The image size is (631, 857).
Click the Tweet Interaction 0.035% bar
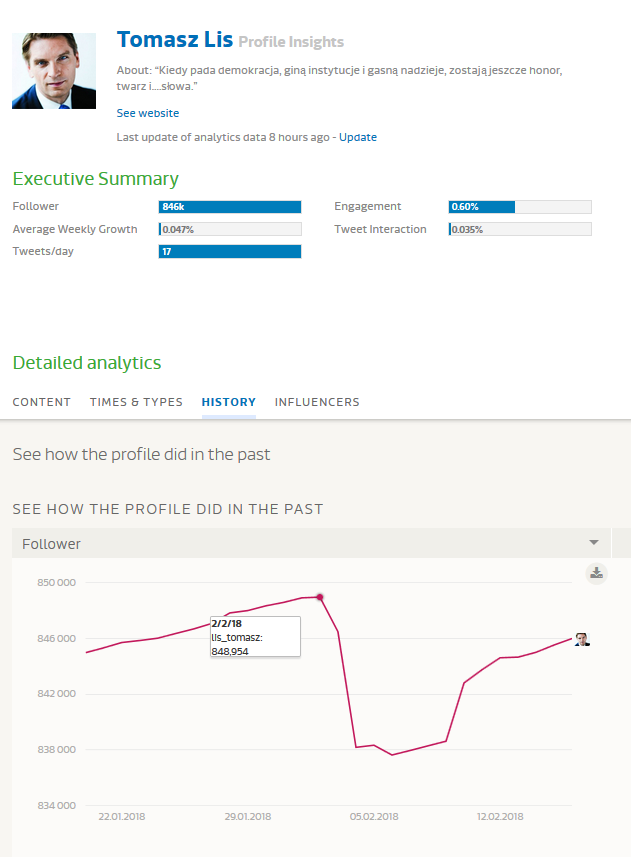click(520, 229)
